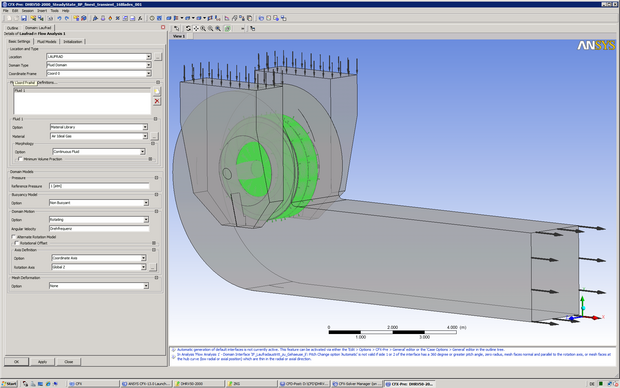
Task: Click the Save icon in the main toolbar
Action: [24, 18]
